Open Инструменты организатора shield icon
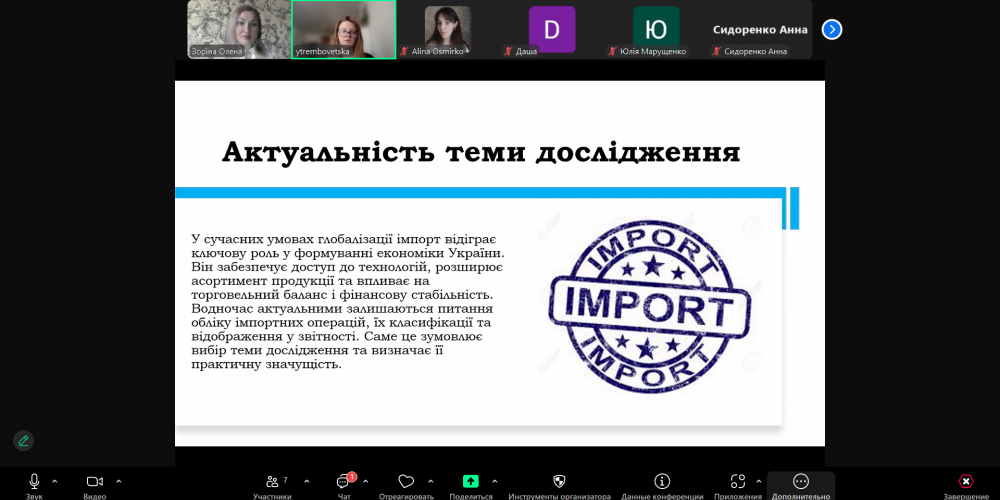Screen dimensions: 1000x500 click(559, 482)
